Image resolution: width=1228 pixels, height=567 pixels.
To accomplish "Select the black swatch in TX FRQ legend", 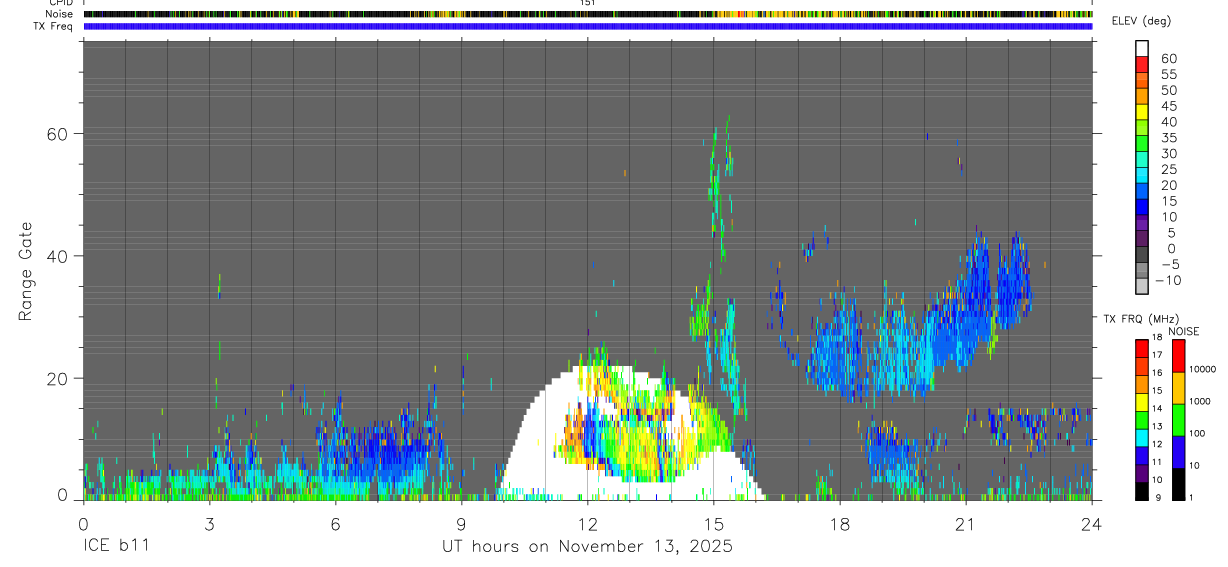I will tap(1142, 491).
